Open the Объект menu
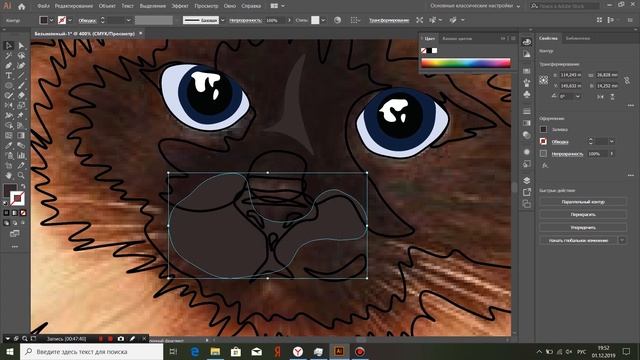Screen dimensions: 640x360 [x=107, y=6]
